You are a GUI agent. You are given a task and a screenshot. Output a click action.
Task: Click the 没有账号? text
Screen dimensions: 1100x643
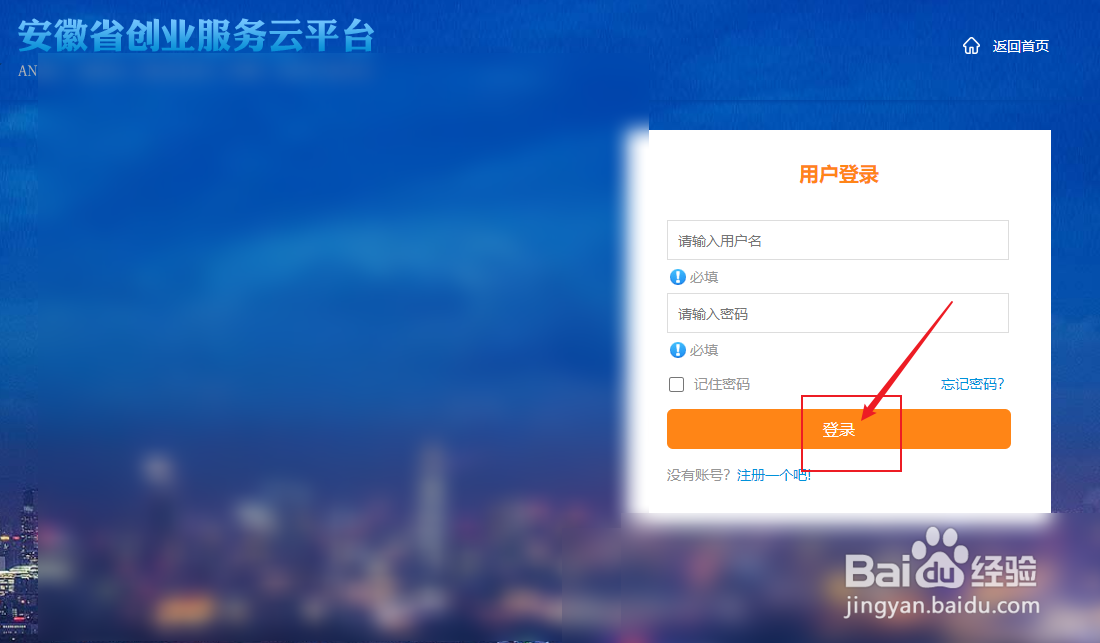click(700, 475)
